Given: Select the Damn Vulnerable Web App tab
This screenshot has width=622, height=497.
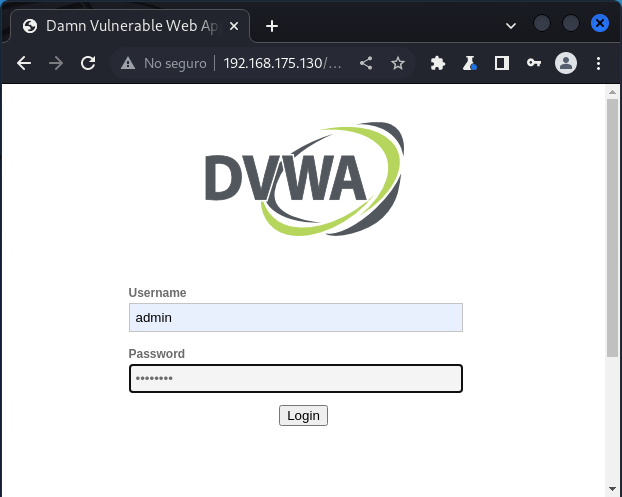Looking at the screenshot, I should [130, 26].
